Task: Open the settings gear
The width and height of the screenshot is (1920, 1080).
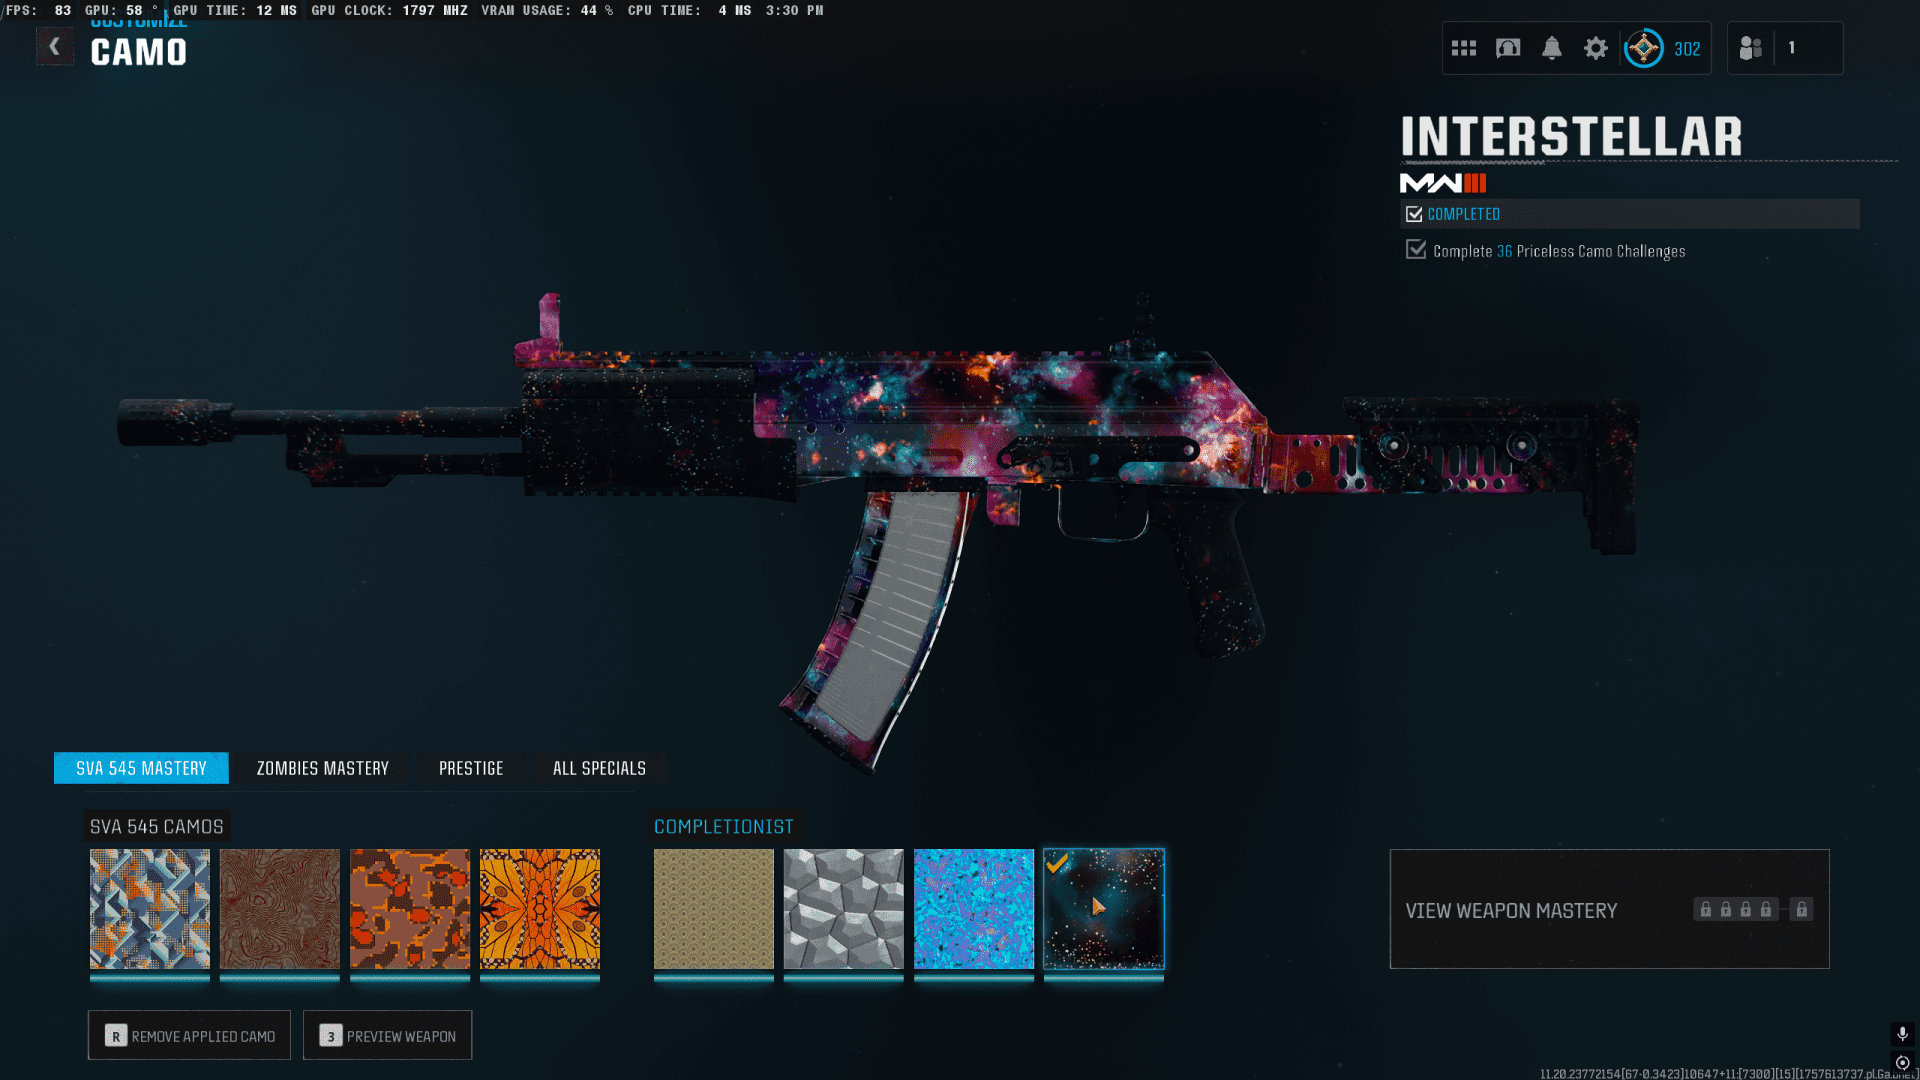Action: (x=1596, y=48)
